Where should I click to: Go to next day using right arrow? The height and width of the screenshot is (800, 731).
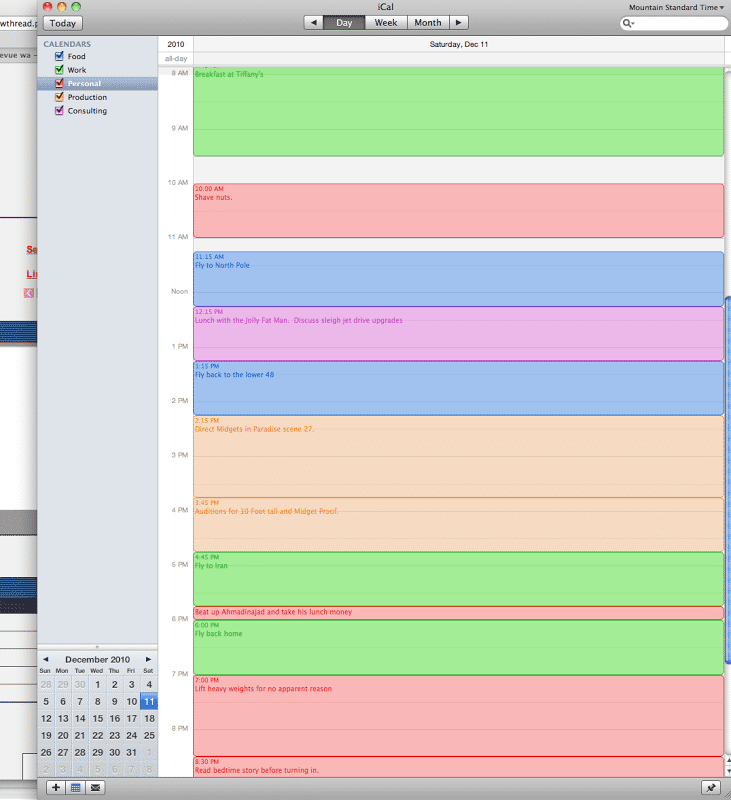tap(459, 22)
